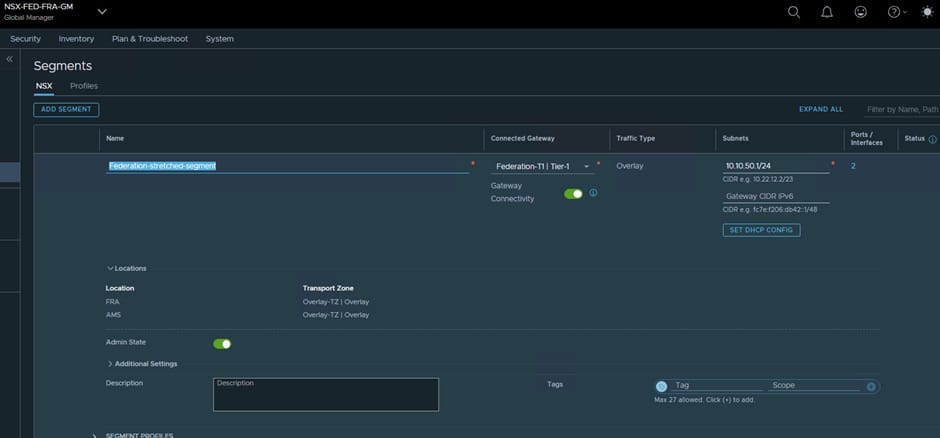Toggle Admin State switch
The width and height of the screenshot is (940, 438).
point(222,343)
